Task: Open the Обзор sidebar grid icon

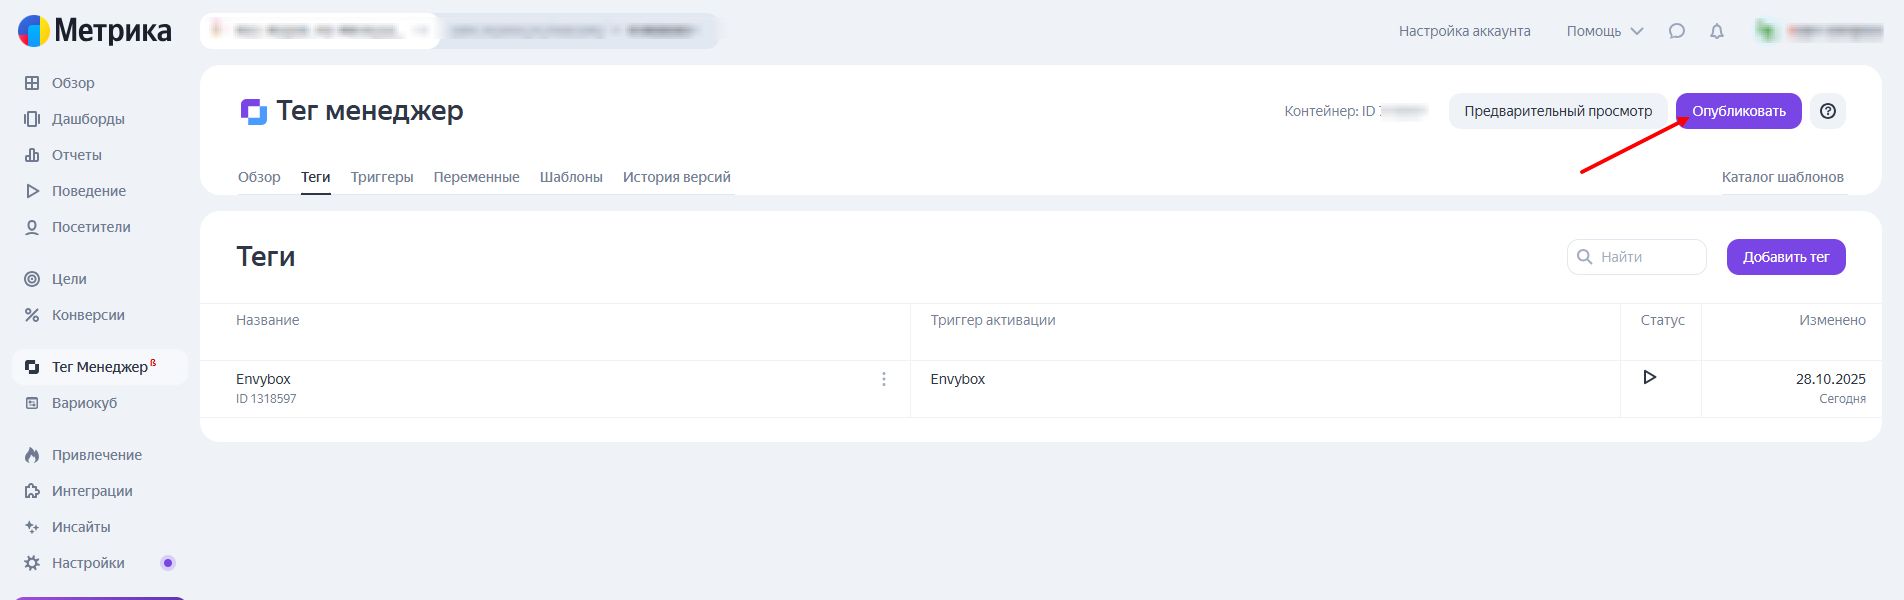Action: click(x=32, y=83)
